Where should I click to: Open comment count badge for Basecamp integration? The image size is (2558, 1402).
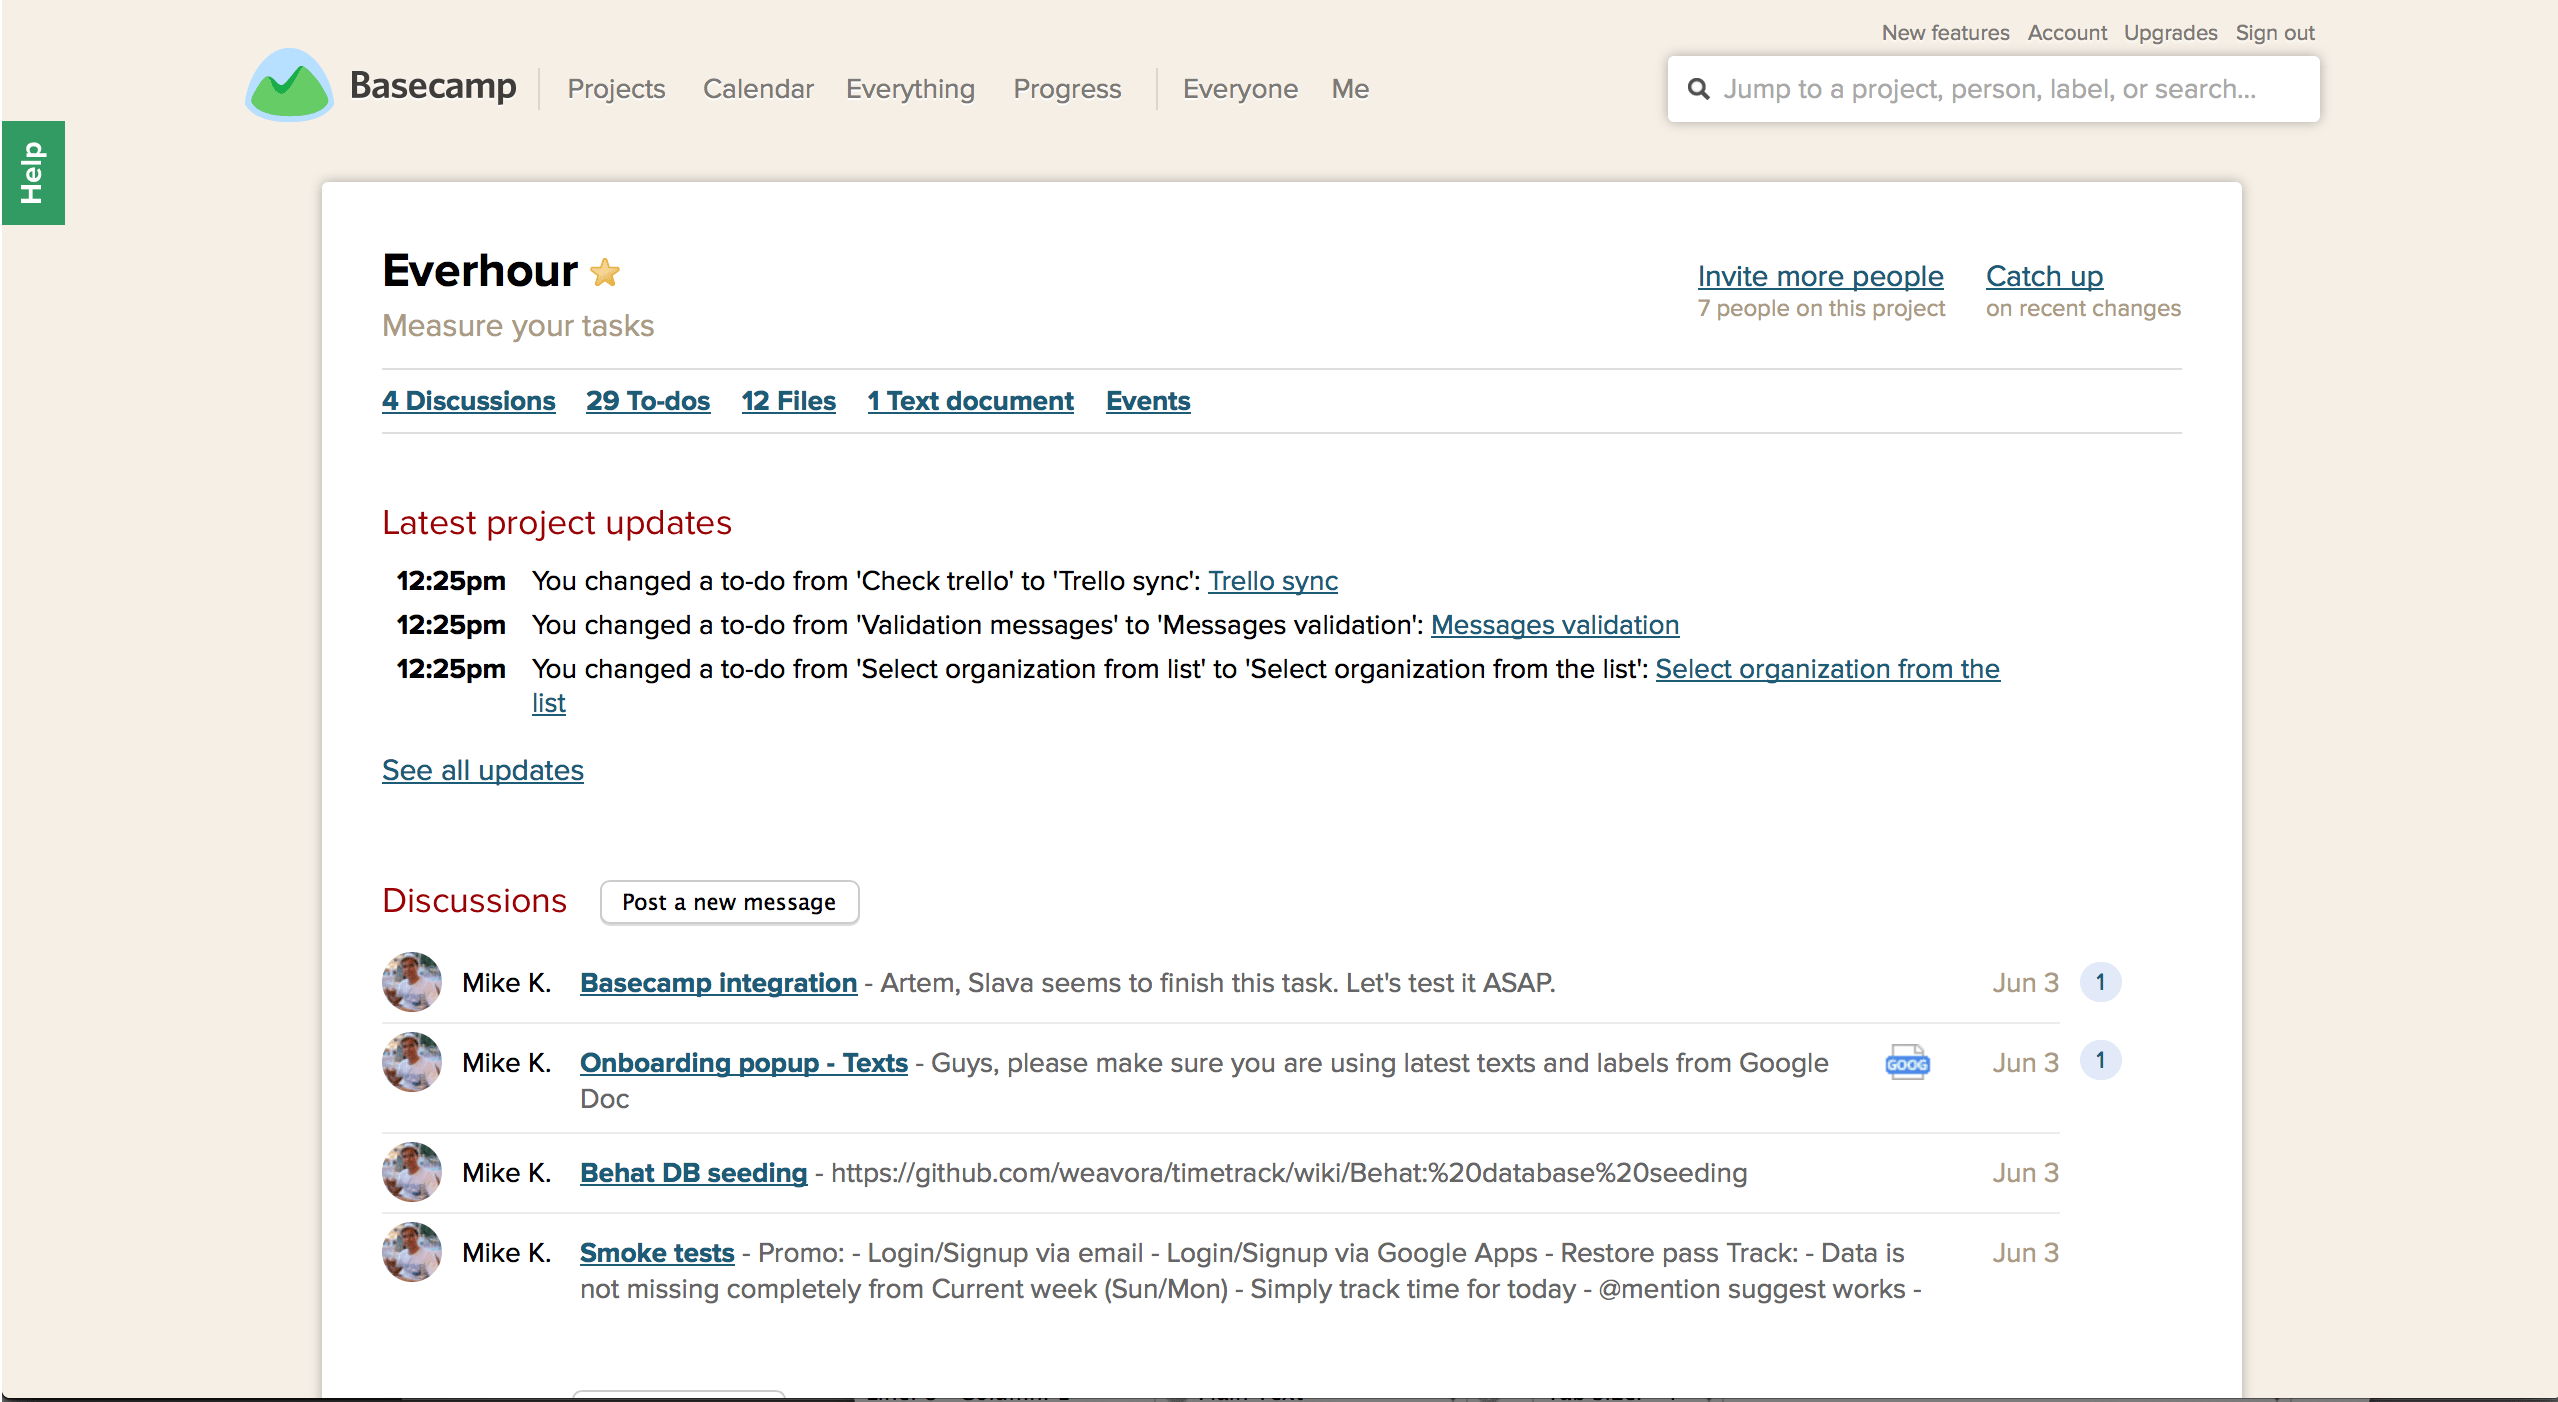click(2100, 982)
